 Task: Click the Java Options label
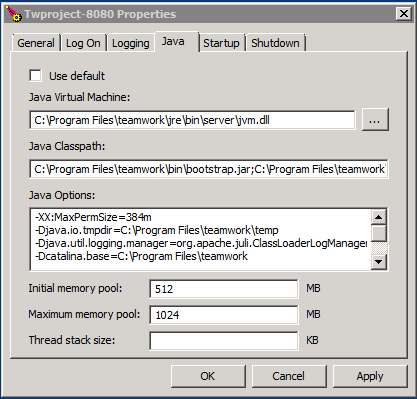click(x=62, y=195)
